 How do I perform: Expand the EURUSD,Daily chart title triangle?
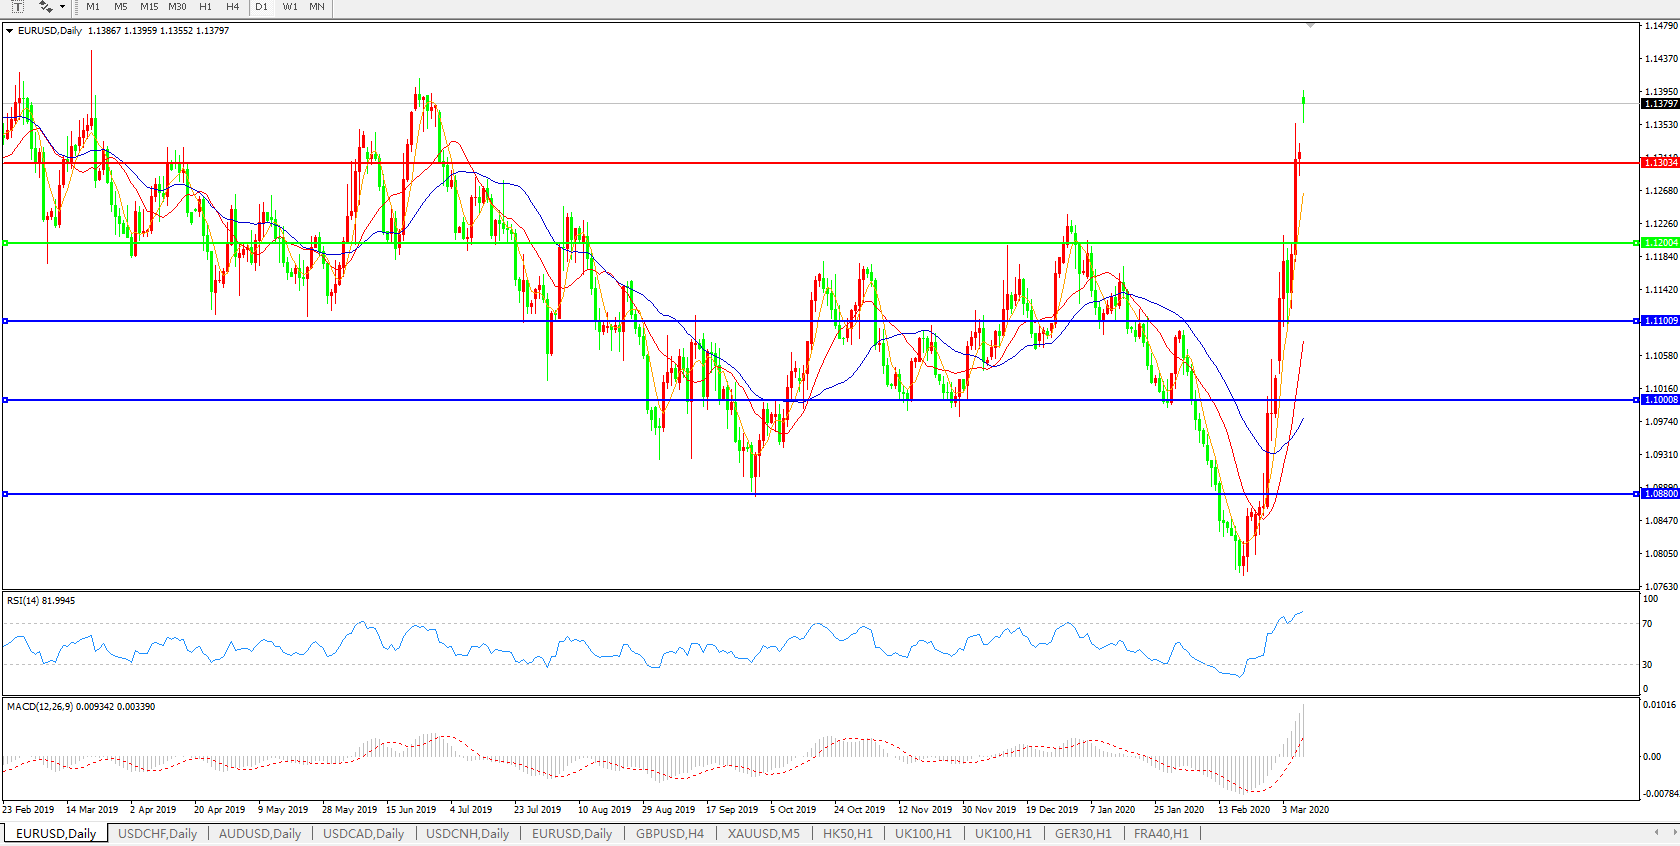10,31
